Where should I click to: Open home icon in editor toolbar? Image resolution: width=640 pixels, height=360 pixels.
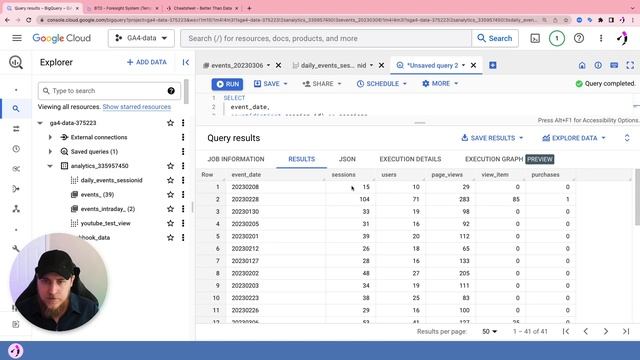(582, 65)
